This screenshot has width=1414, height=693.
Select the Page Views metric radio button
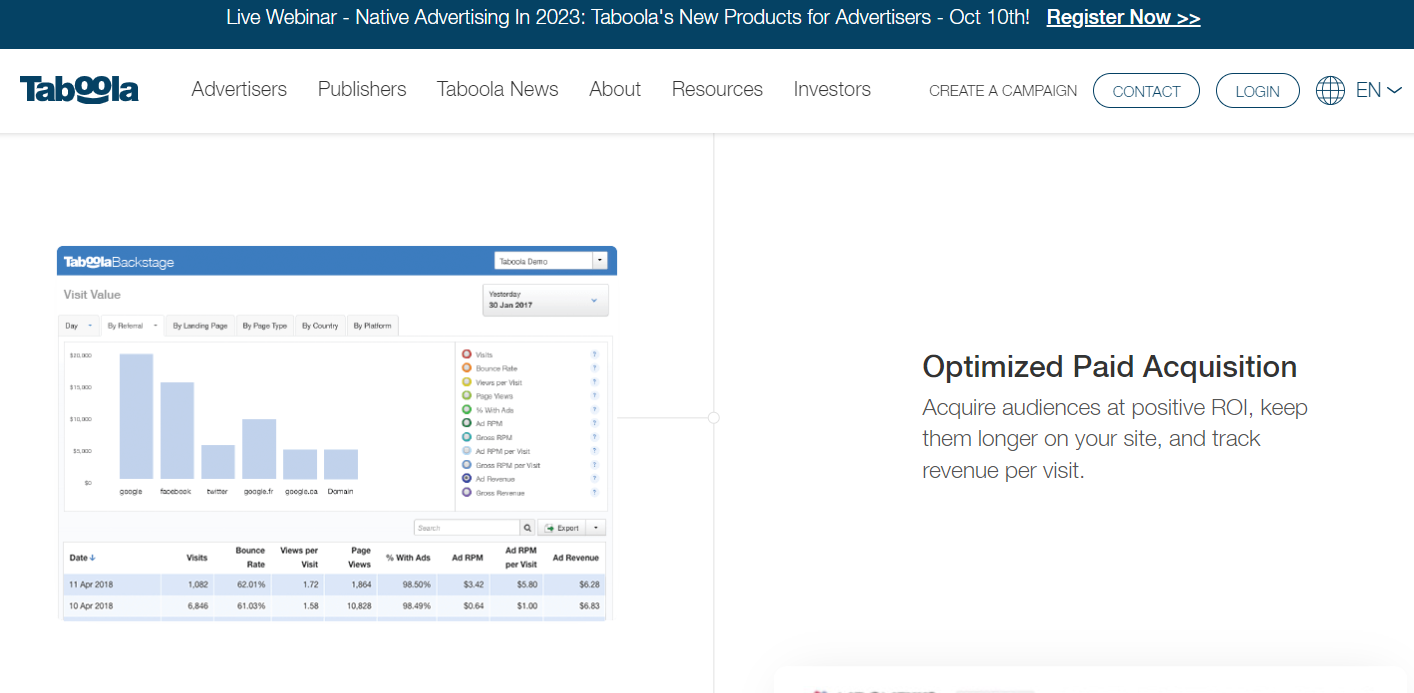[x=467, y=396]
